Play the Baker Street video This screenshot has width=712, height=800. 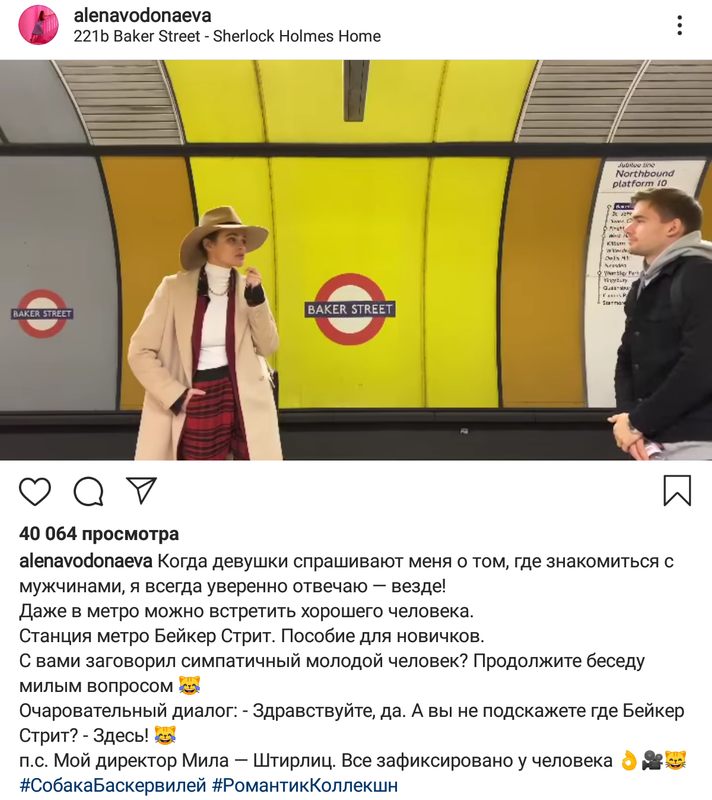[356, 260]
